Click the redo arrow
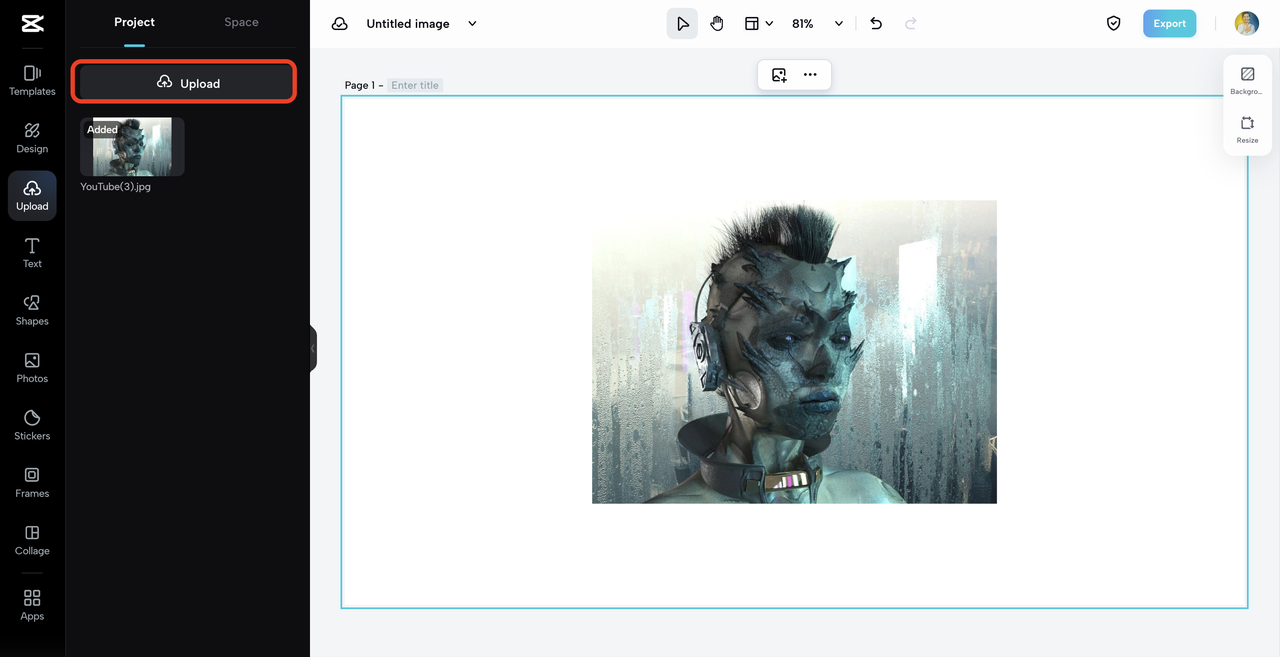Screen dimensions: 1280x657 coord(911,23)
